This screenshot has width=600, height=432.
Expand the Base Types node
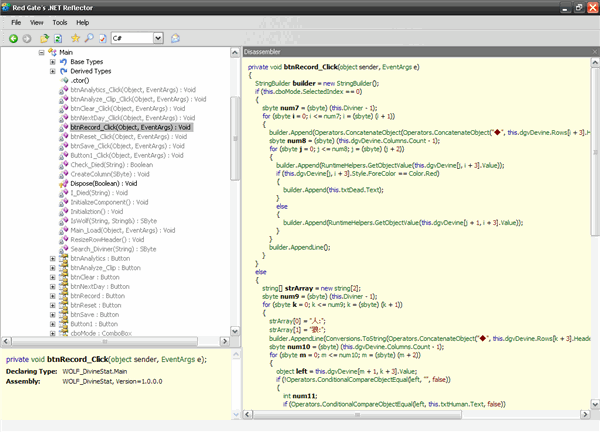(53, 62)
